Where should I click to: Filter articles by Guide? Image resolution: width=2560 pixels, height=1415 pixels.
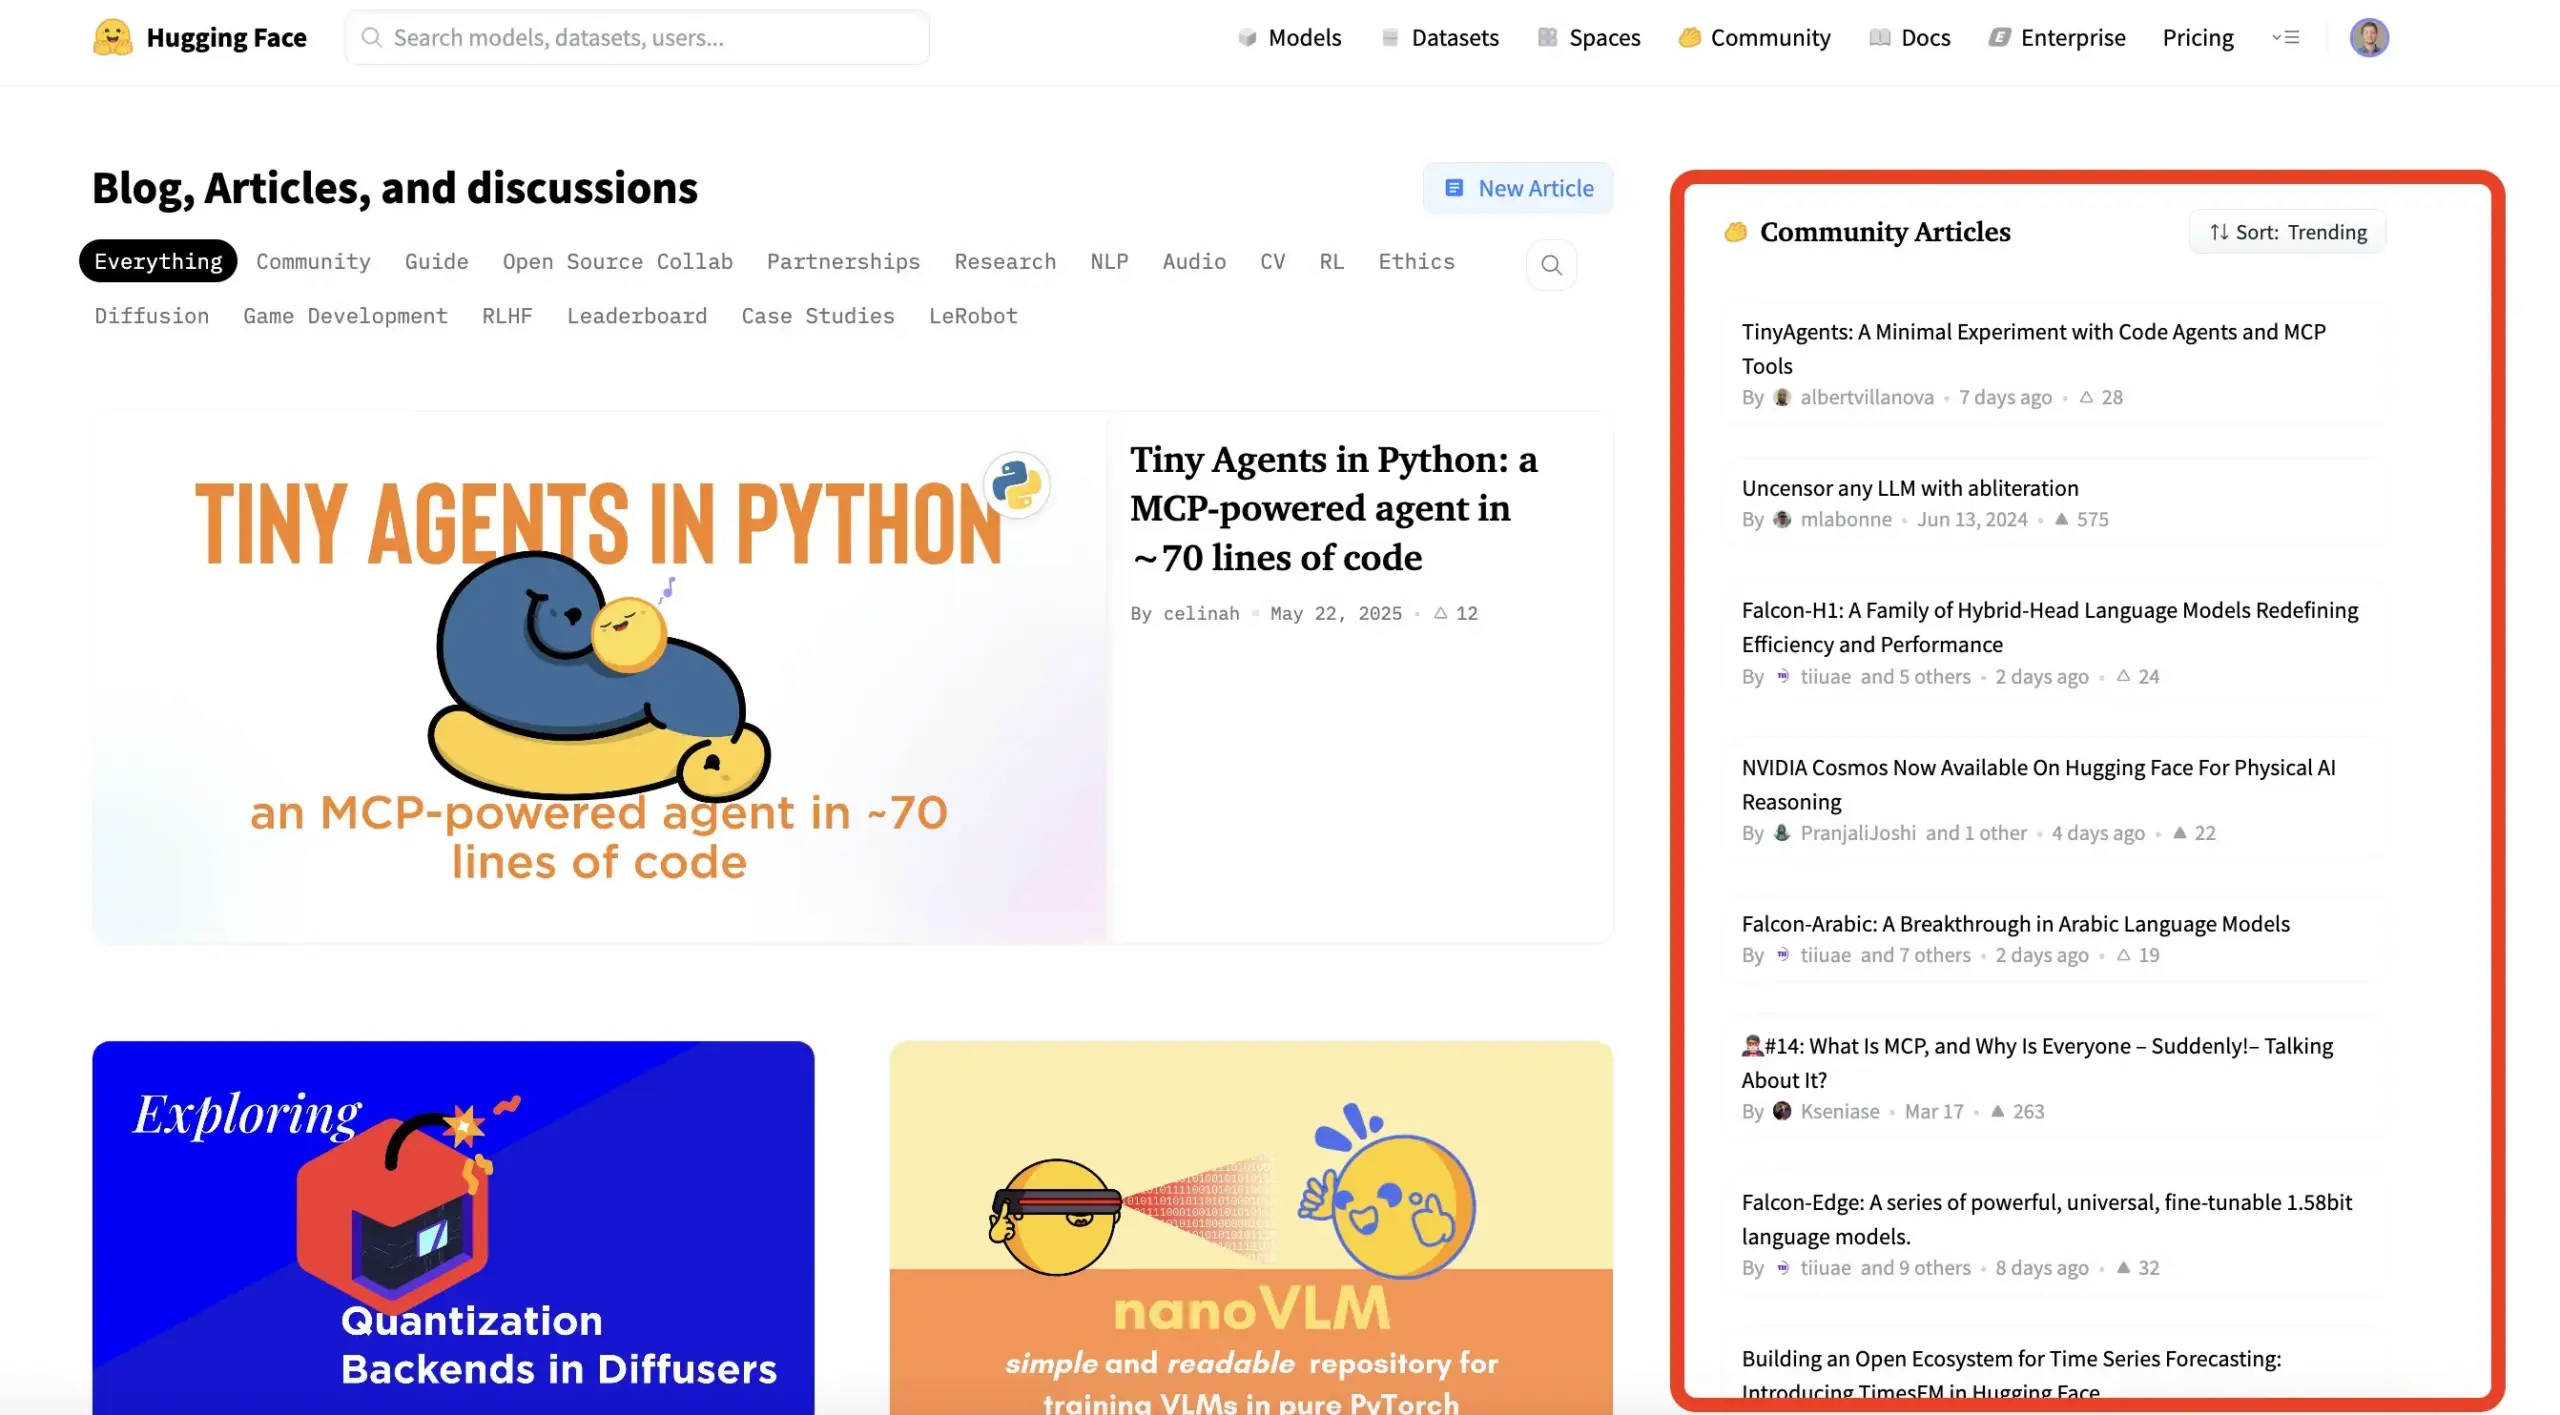(x=436, y=262)
